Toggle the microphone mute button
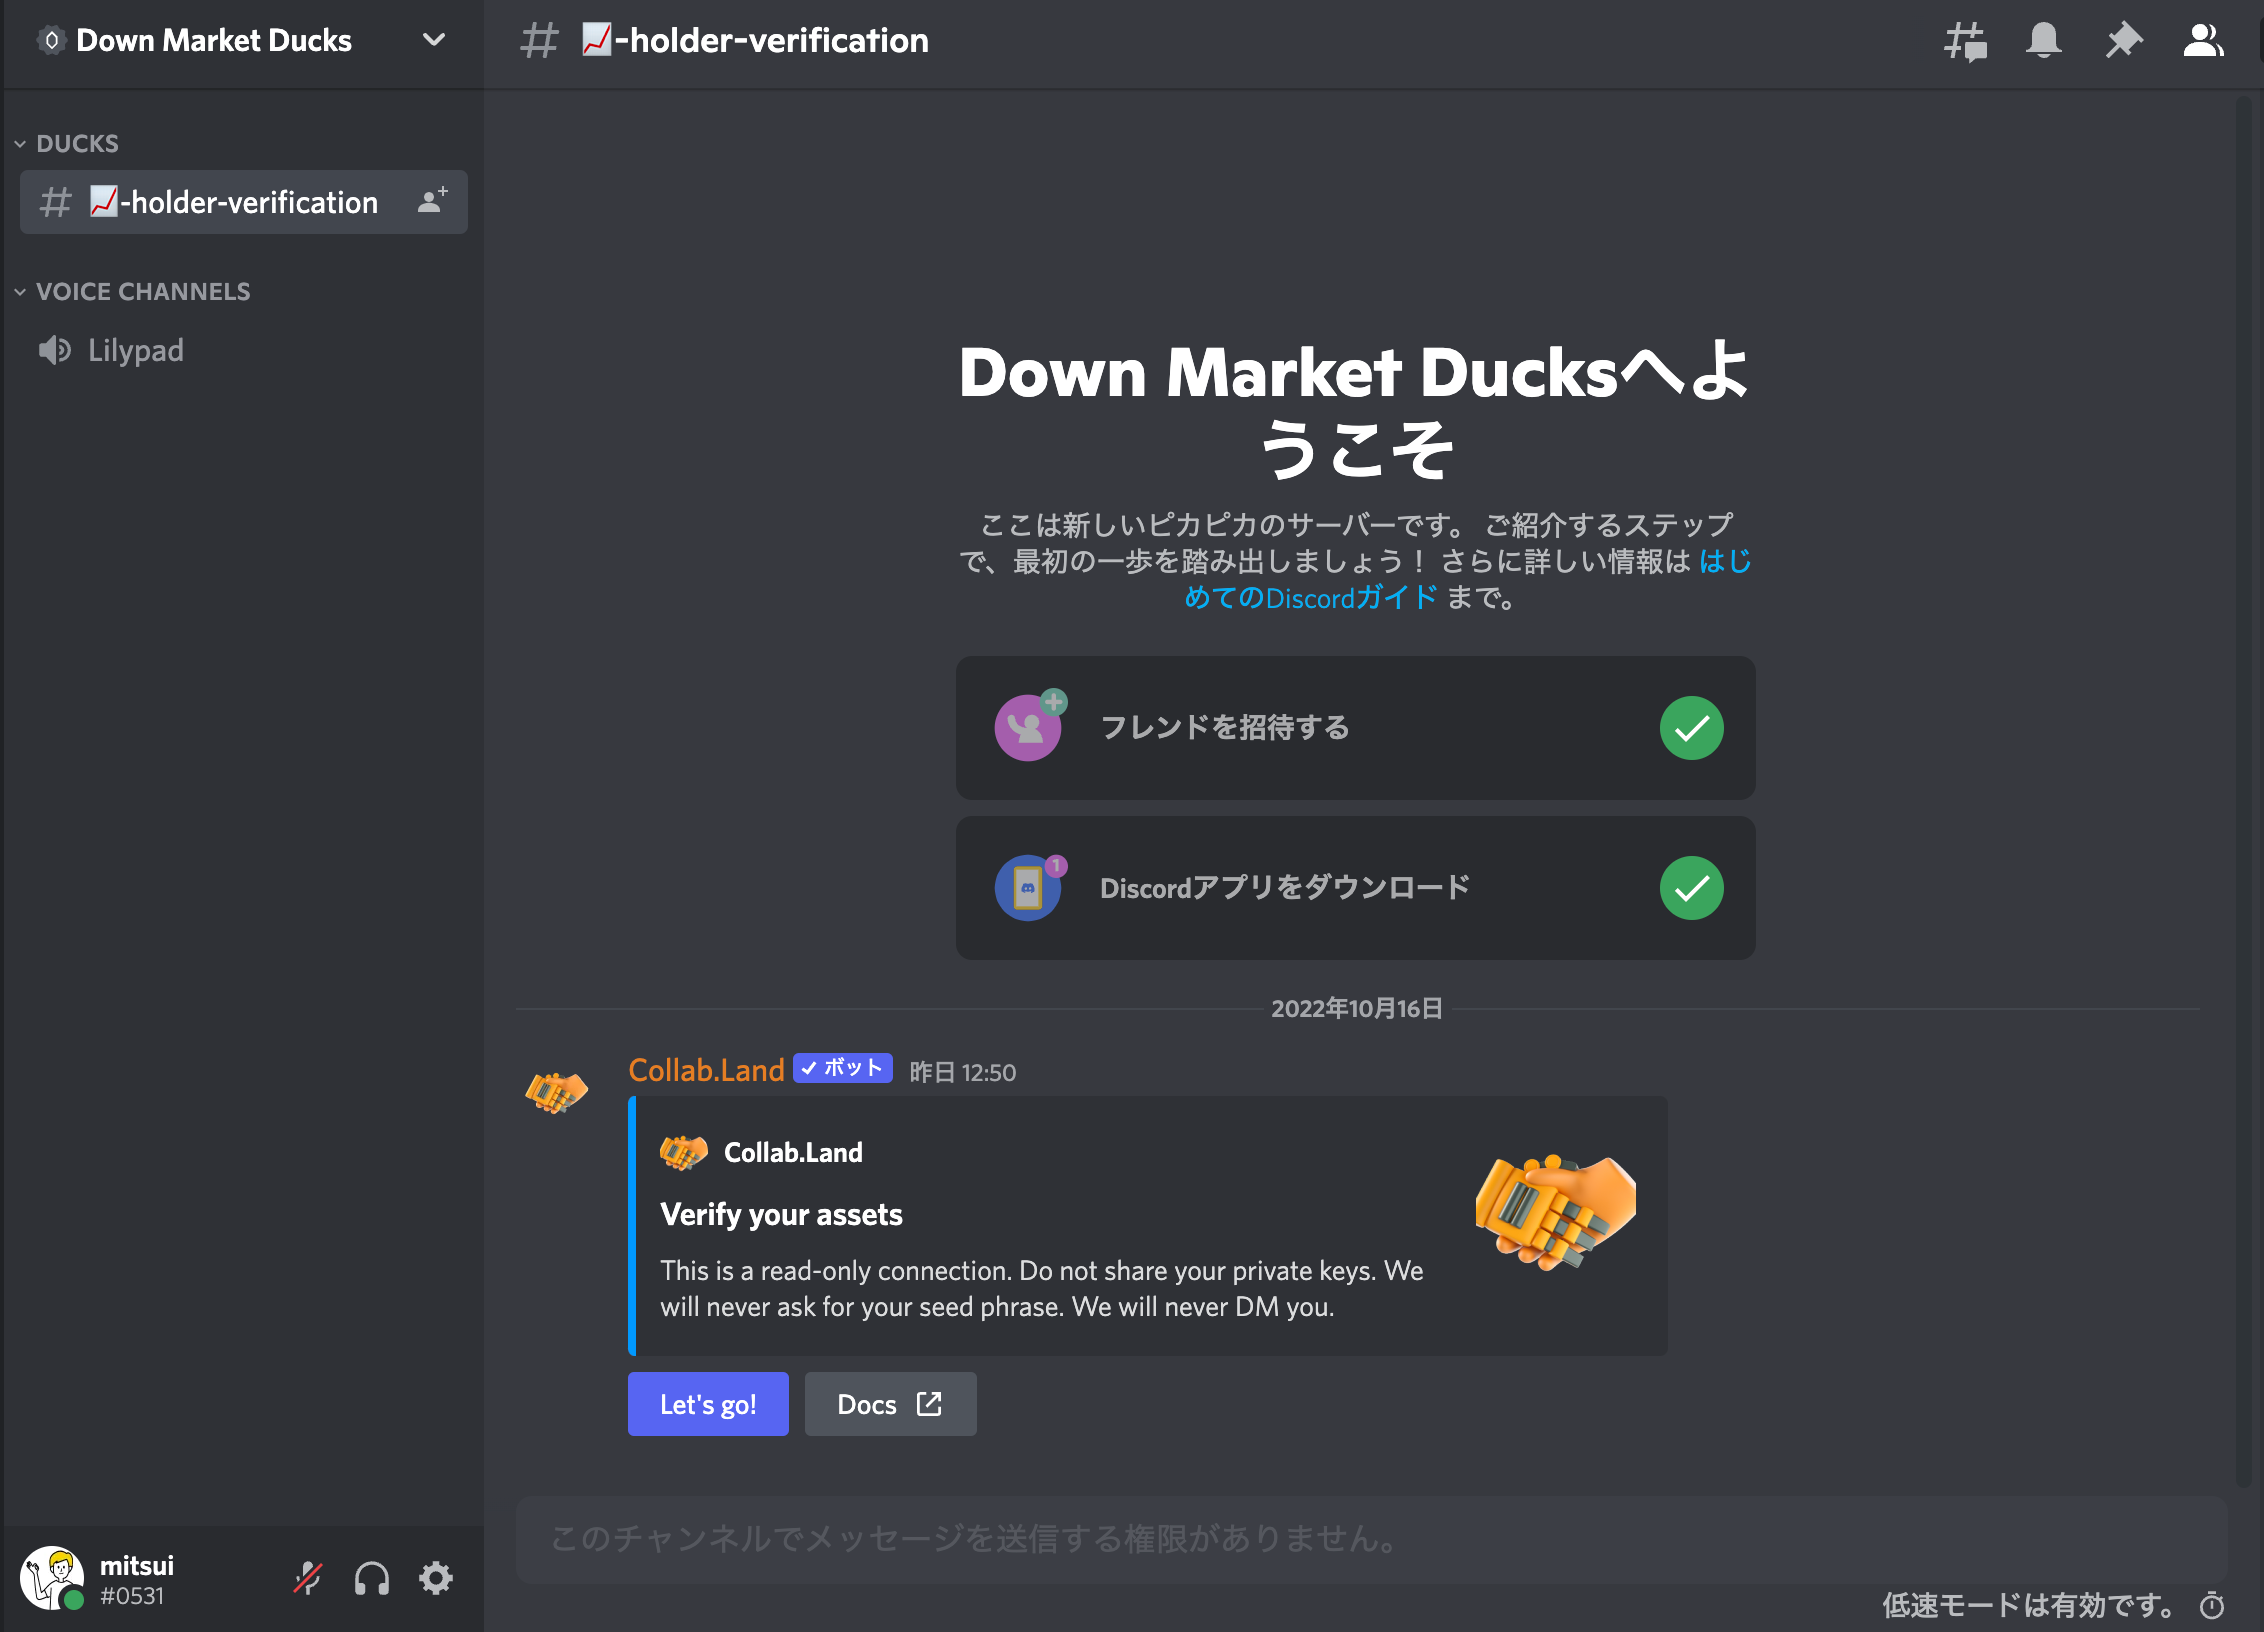This screenshot has height=1632, width=2264. click(308, 1579)
